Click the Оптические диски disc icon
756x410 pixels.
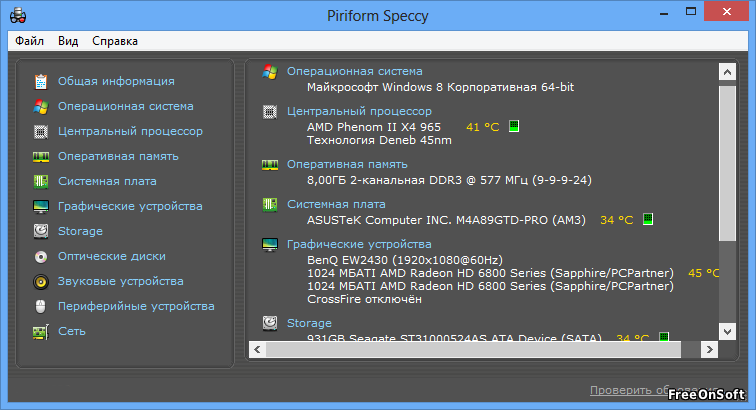[41, 257]
